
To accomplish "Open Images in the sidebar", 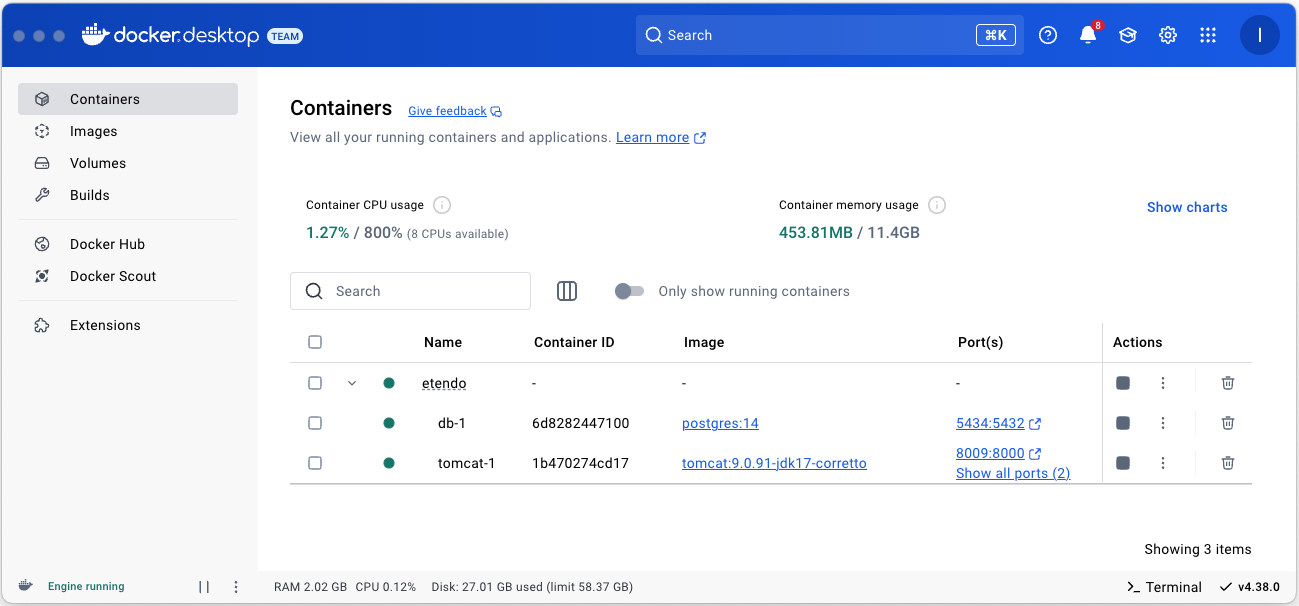I will tap(128, 131).
